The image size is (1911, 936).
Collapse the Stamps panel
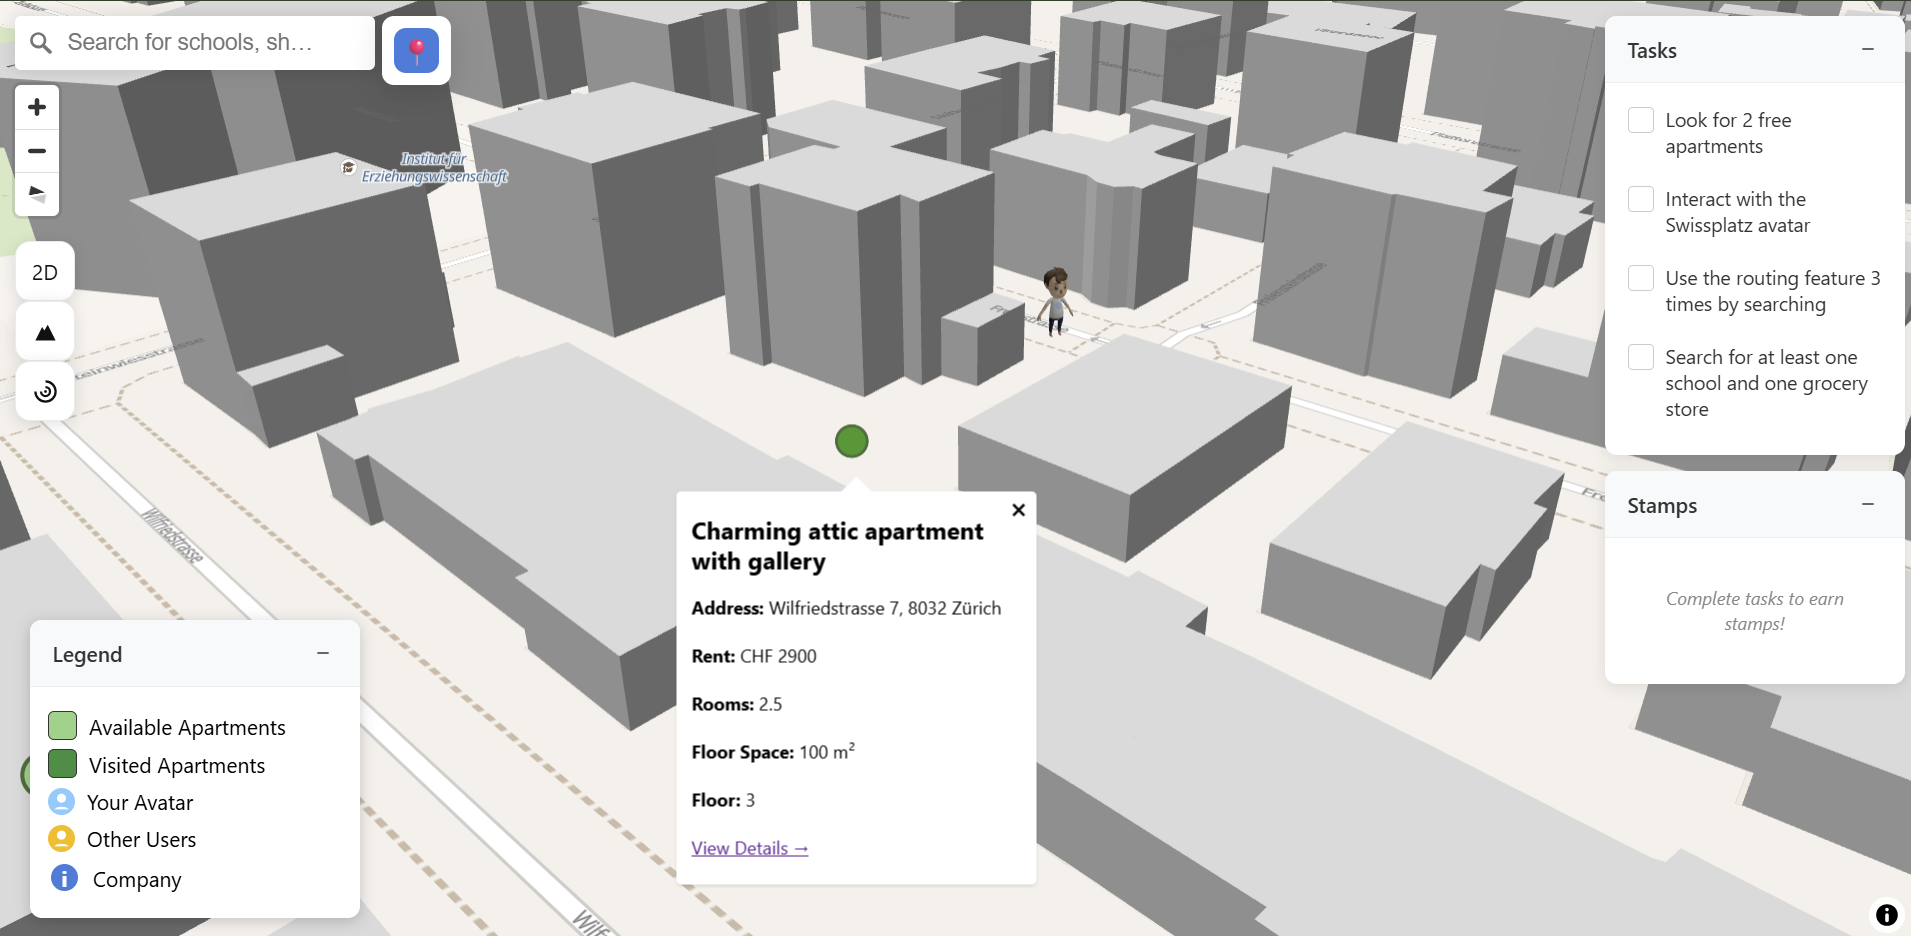pos(1868,505)
